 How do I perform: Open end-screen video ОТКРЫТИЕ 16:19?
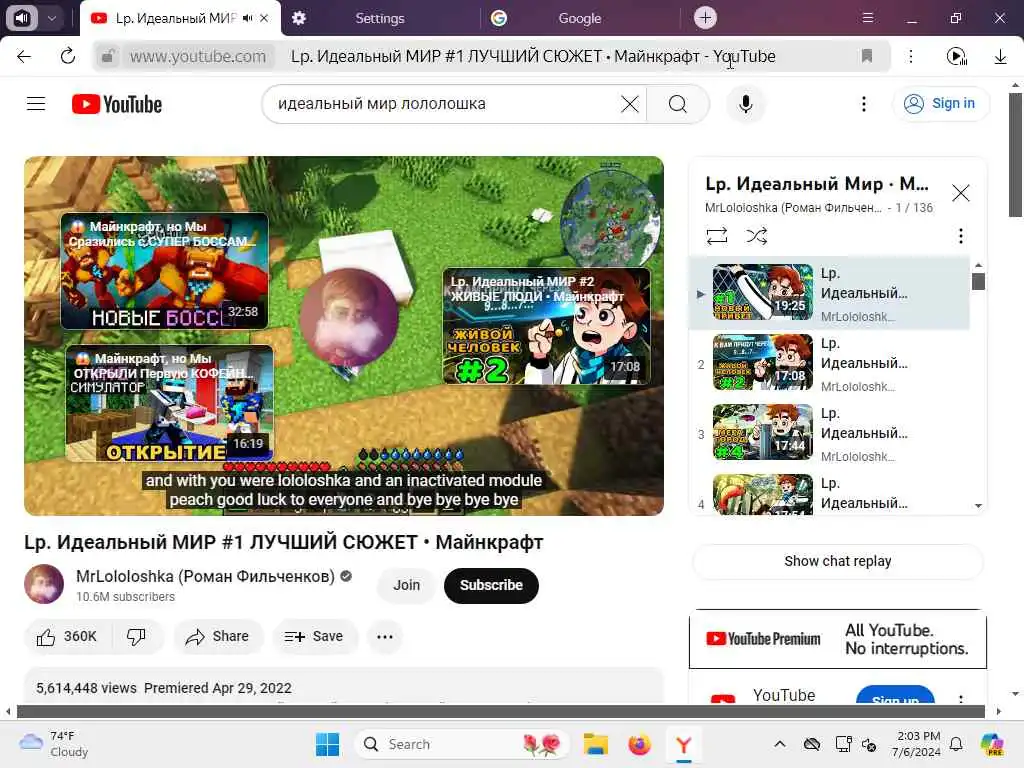click(169, 404)
